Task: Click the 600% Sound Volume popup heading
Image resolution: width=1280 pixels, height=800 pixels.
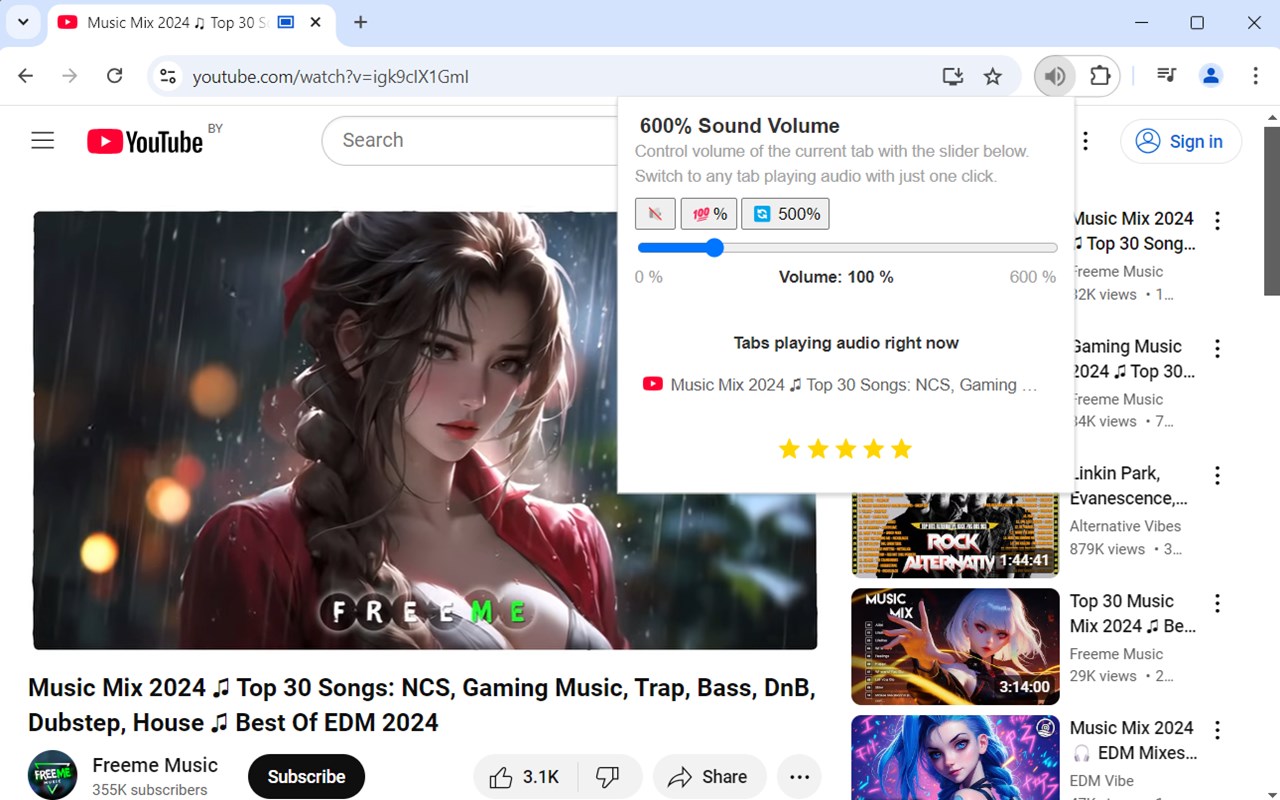Action: click(739, 126)
